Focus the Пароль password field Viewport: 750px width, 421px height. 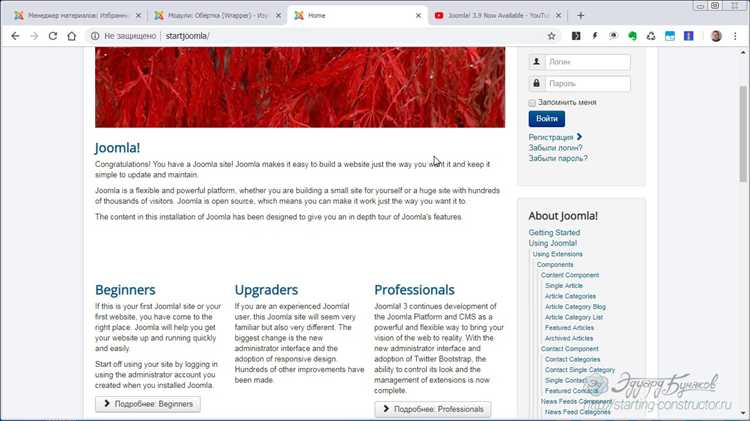pyautogui.click(x=587, y=84)
